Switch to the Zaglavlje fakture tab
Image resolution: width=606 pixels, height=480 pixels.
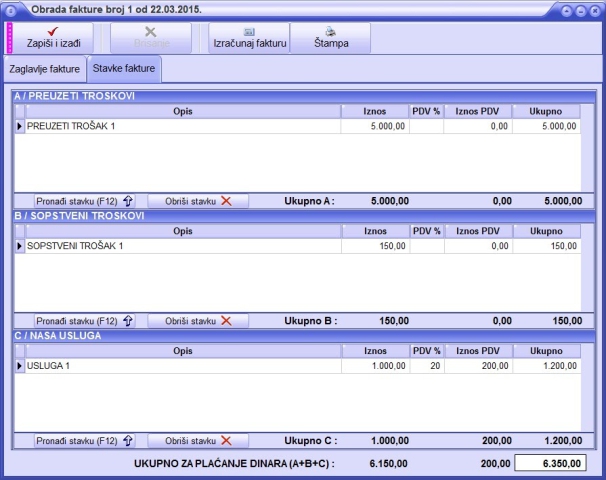click(x=44, y=70)
